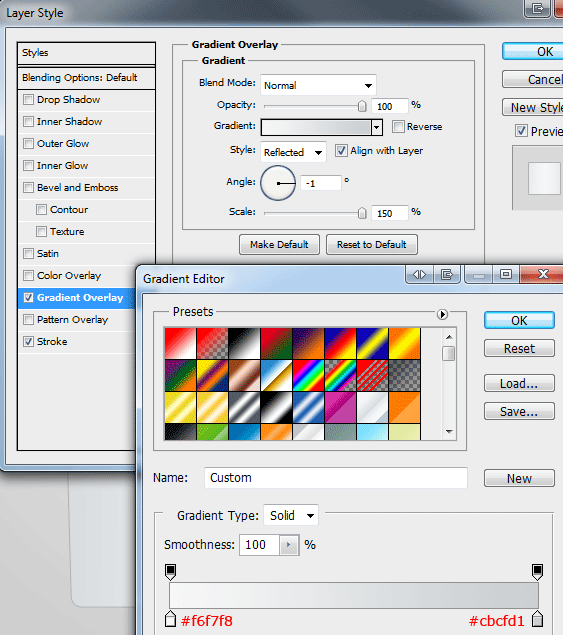Expand the Style Reflected dropdown

click(x=293, y=152)
